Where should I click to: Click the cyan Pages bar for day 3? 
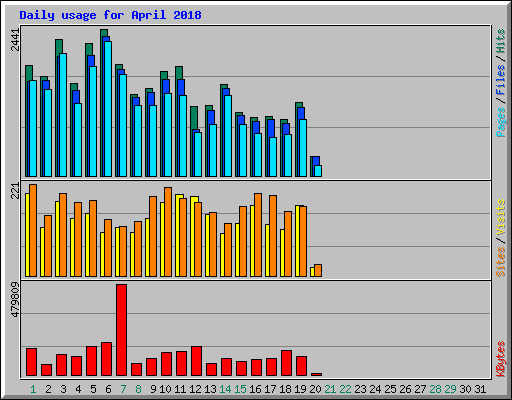pos(63,115)
